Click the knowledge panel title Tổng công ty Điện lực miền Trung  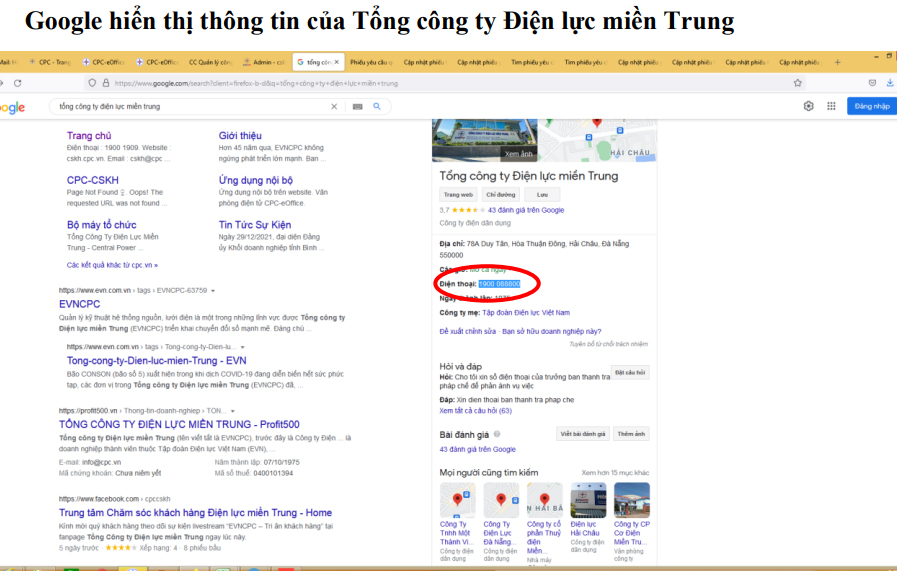click(x=529, y=176)
